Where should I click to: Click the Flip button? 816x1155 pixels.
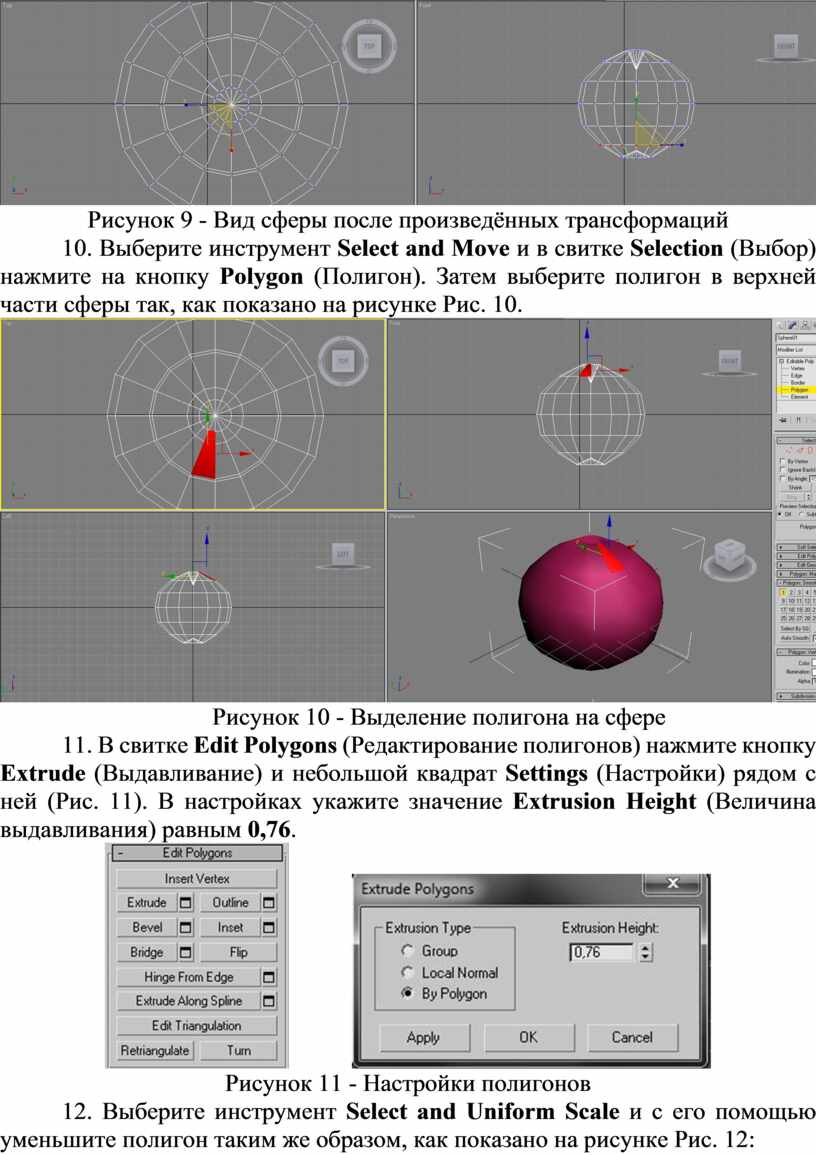[238, 952]
